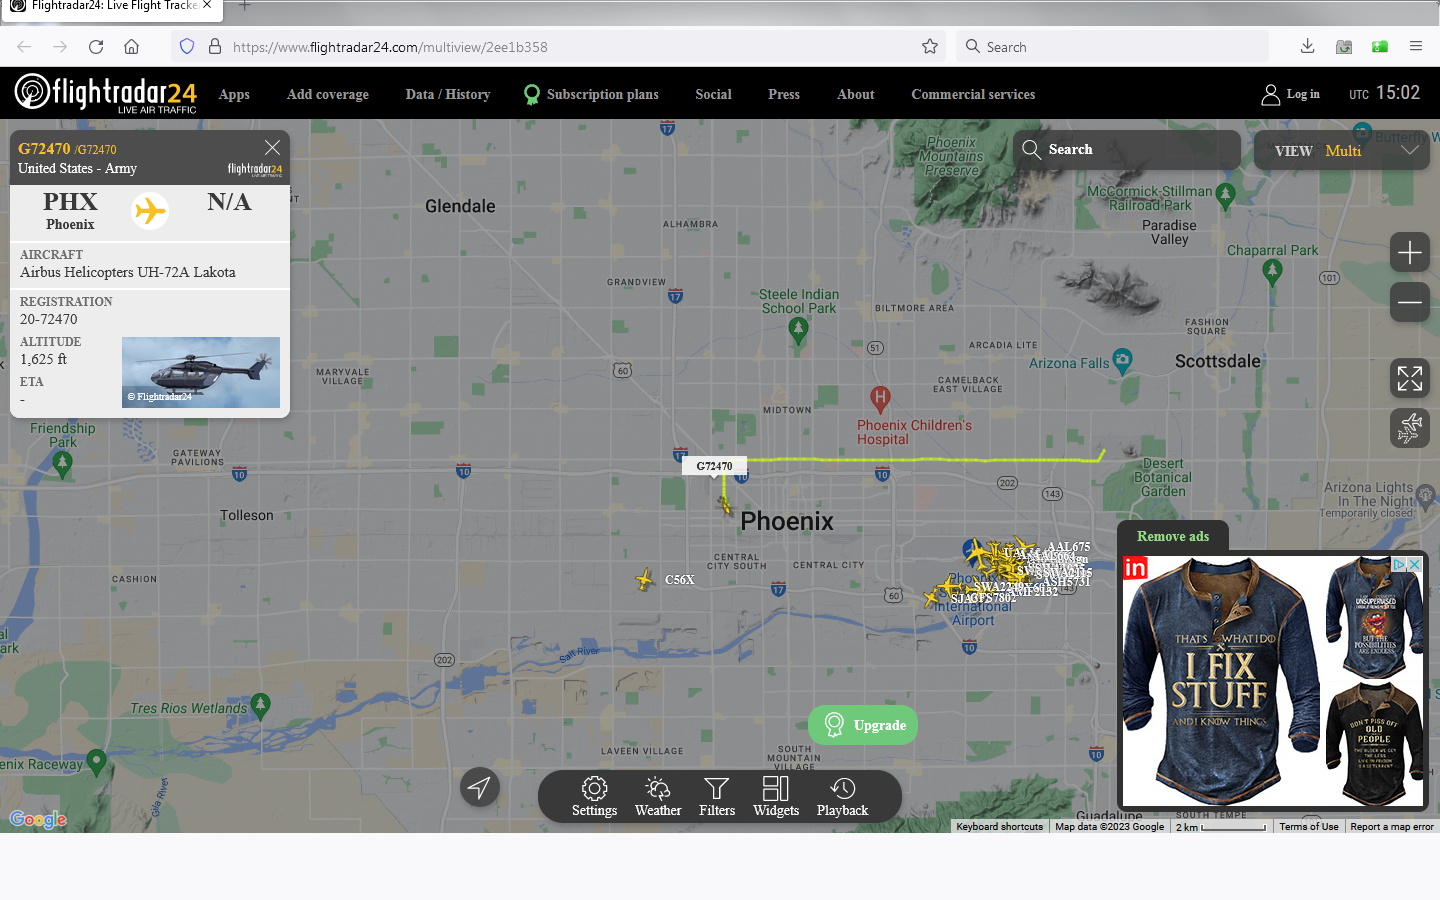Viewport: 1440px width, 900px height.
Task: Toggle fullscreen map view icon
Action: coord(1410,379)
